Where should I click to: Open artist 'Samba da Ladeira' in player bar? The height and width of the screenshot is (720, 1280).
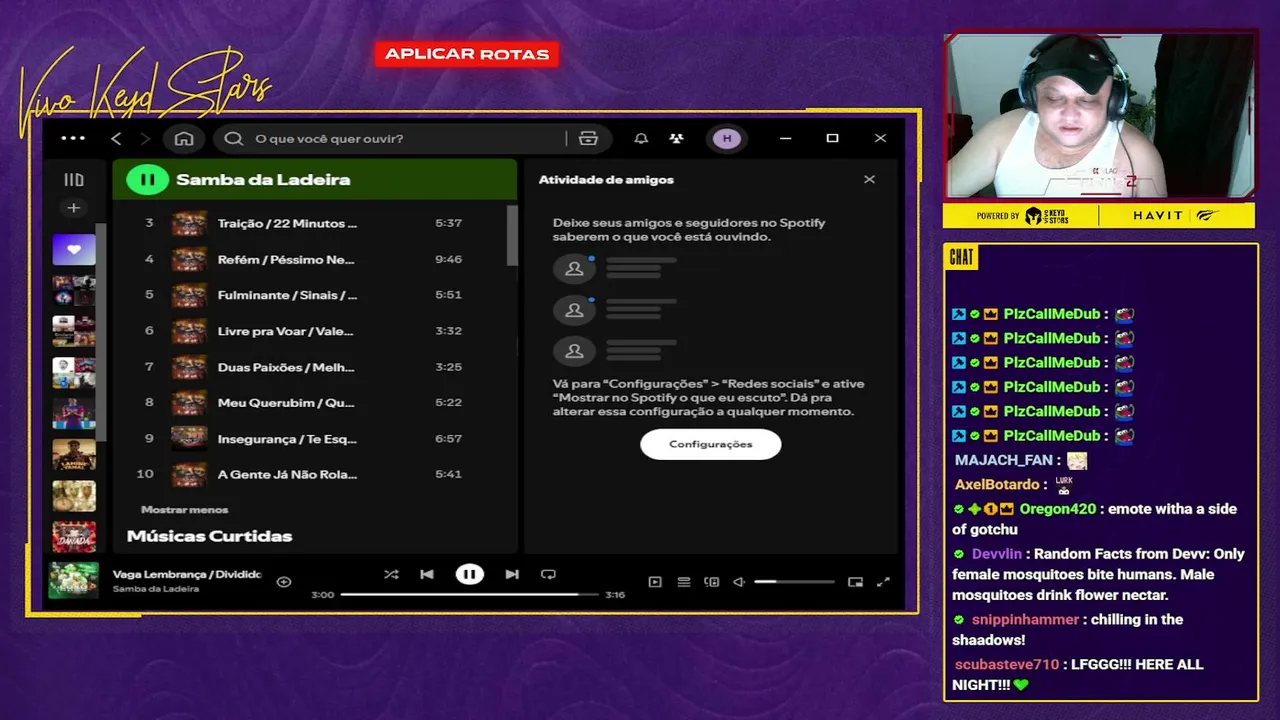(x=156, y=589)
